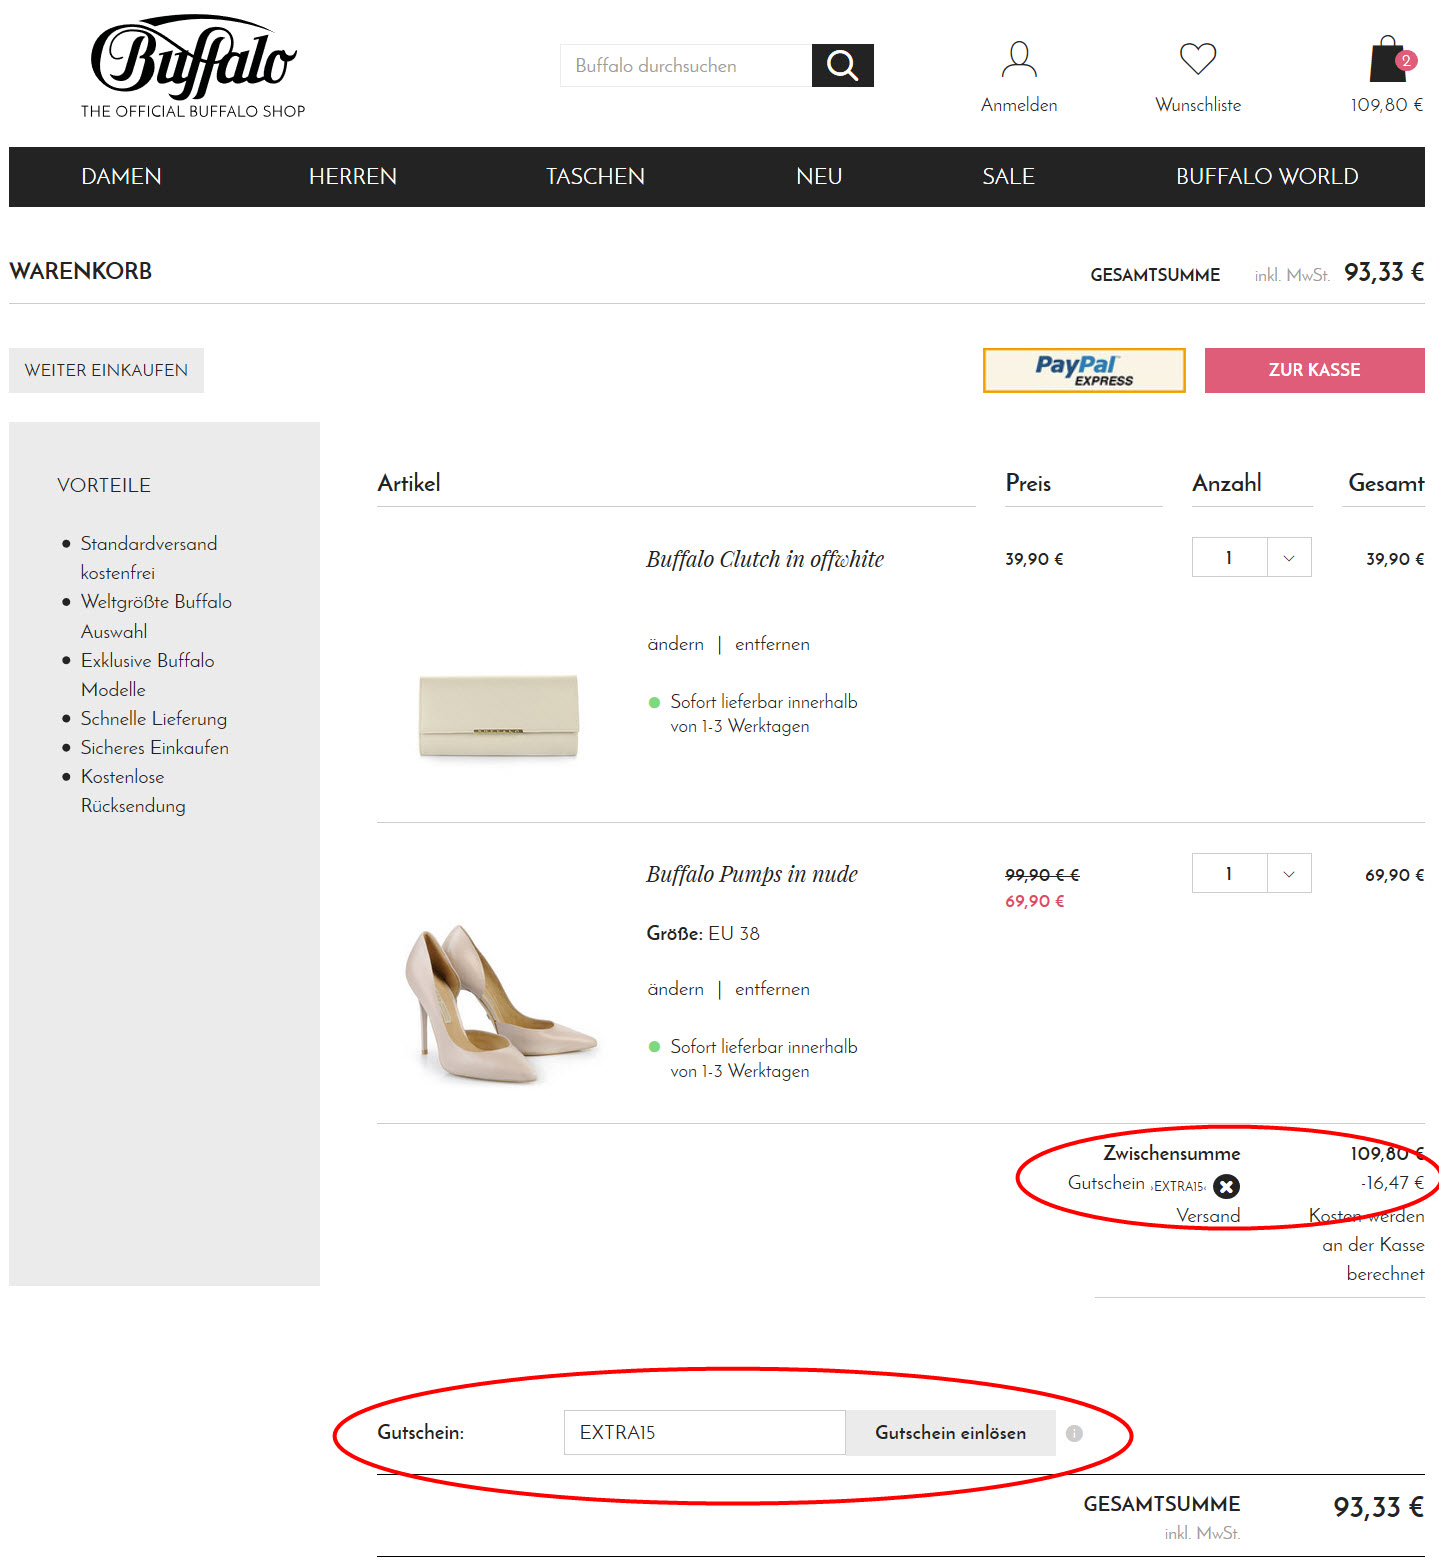This screenshot has height=1565, width=1439.
Task: Click Gutschein einlösen button
Action: point(950,1433)
